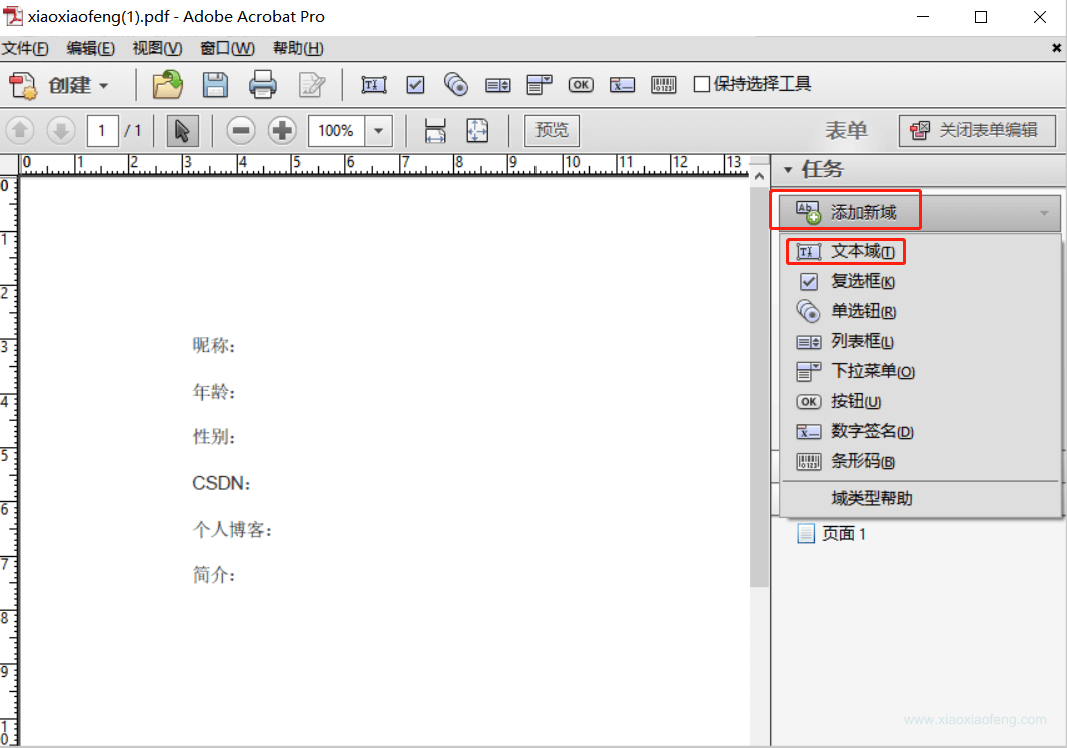1067x748 pixels.
Task: Choose 条形码(B) from the menu
Action: [x=920, y=461]
